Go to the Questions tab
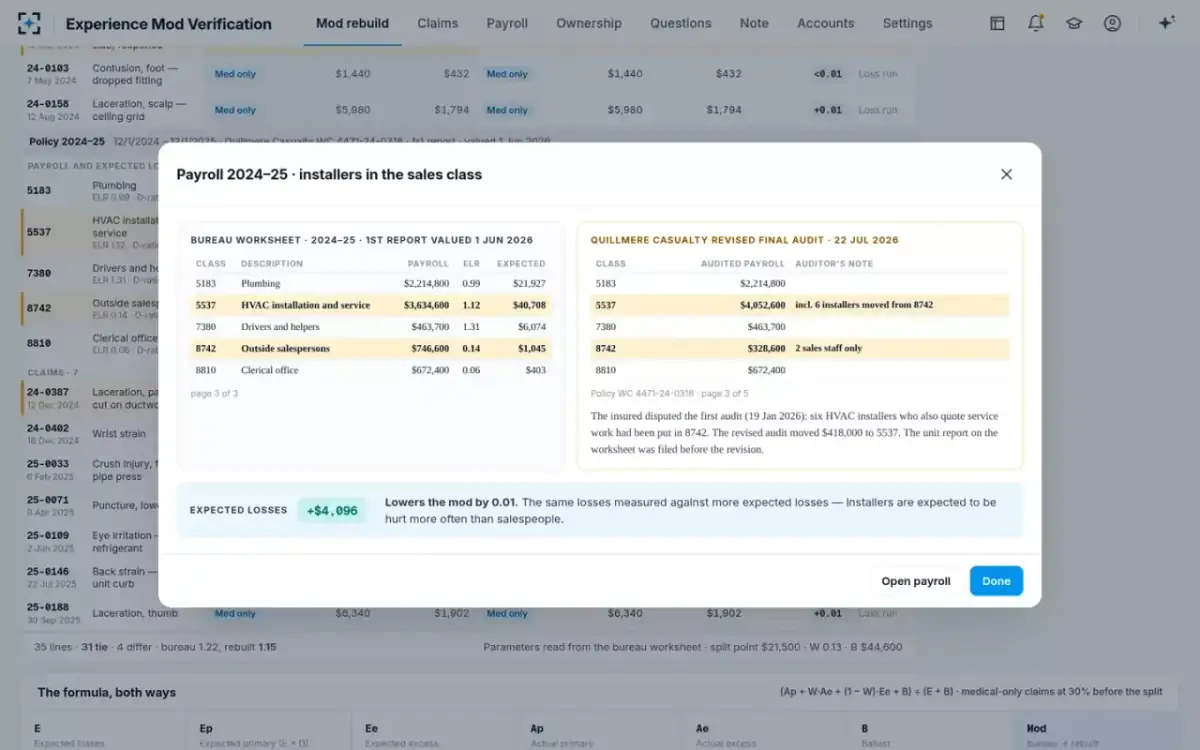 [681, 23]
